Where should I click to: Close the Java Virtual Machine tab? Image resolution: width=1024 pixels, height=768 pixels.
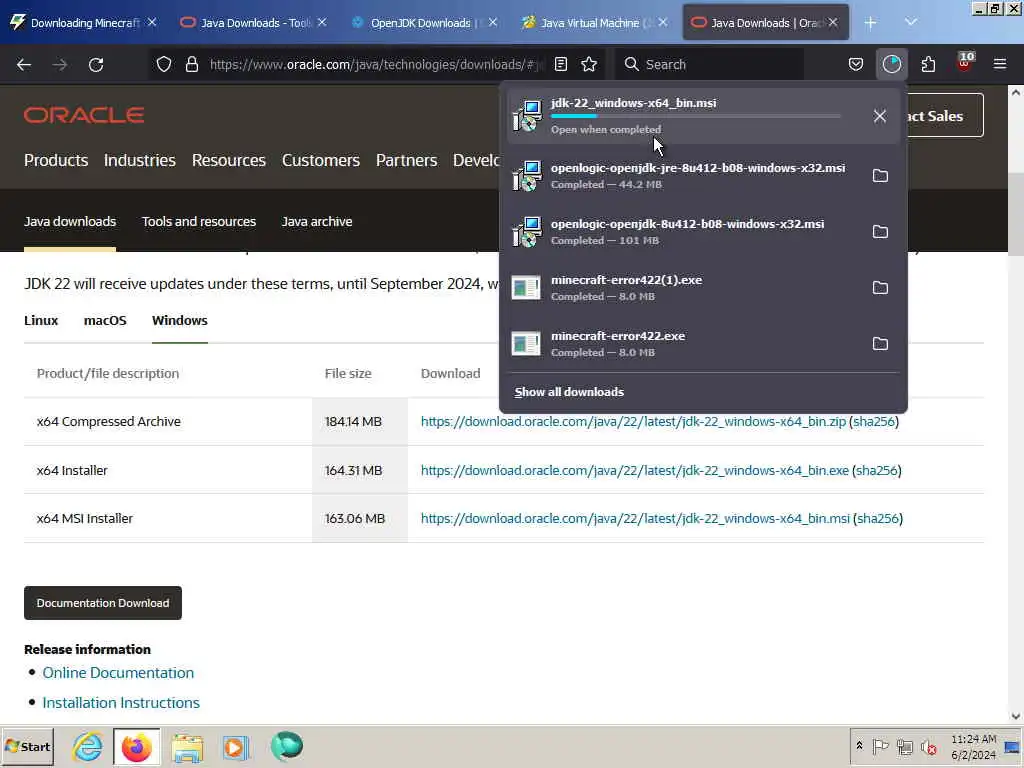click(x=663, y=22)
